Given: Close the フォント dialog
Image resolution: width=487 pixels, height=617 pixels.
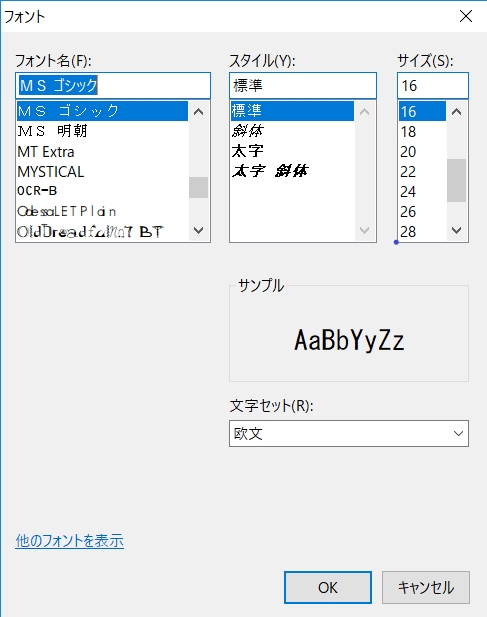Looking at the screenshot, I should (x=466, y=16).
